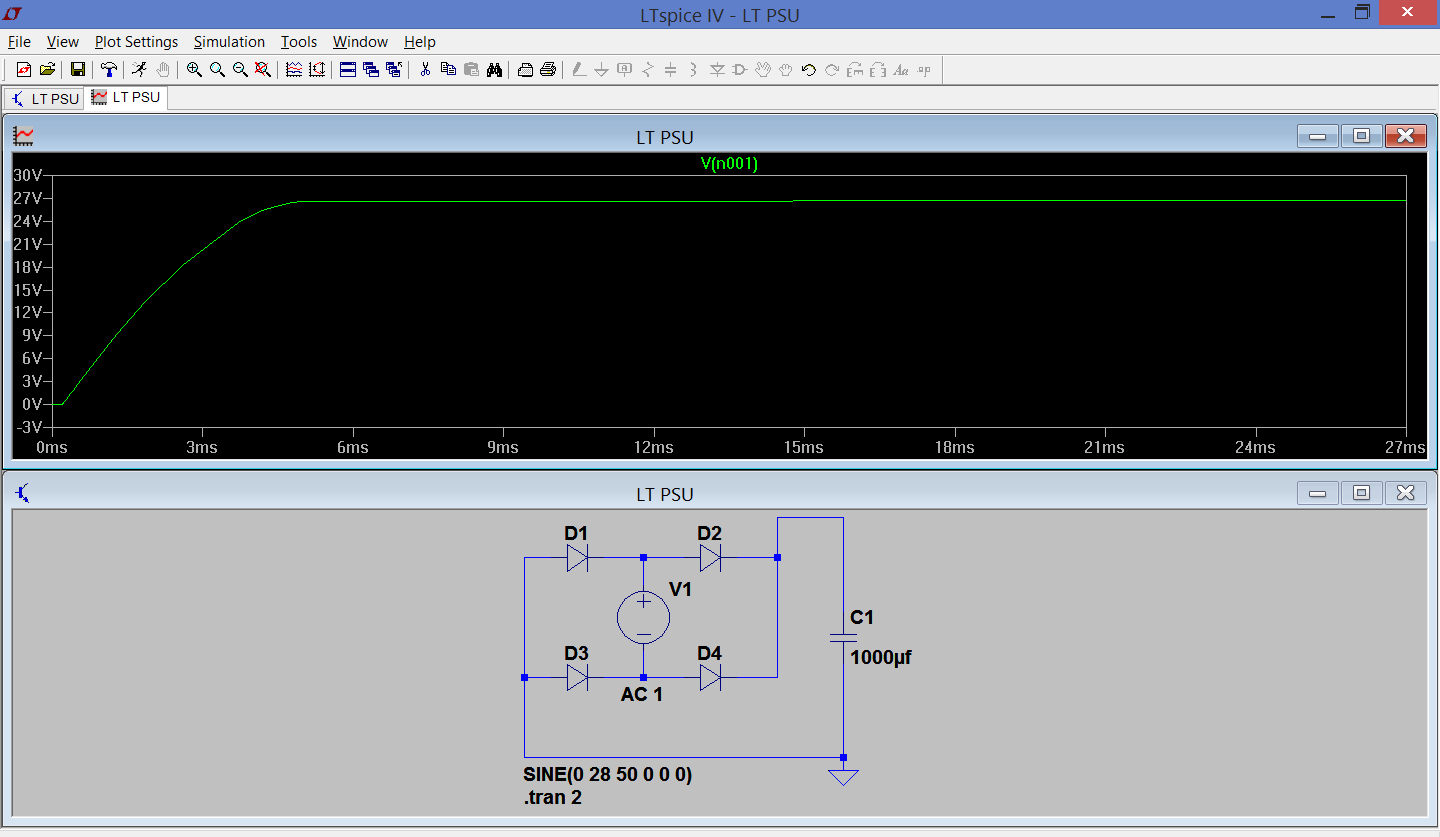Switch to the LT PSU schematic tab

(x=45, y=98)
